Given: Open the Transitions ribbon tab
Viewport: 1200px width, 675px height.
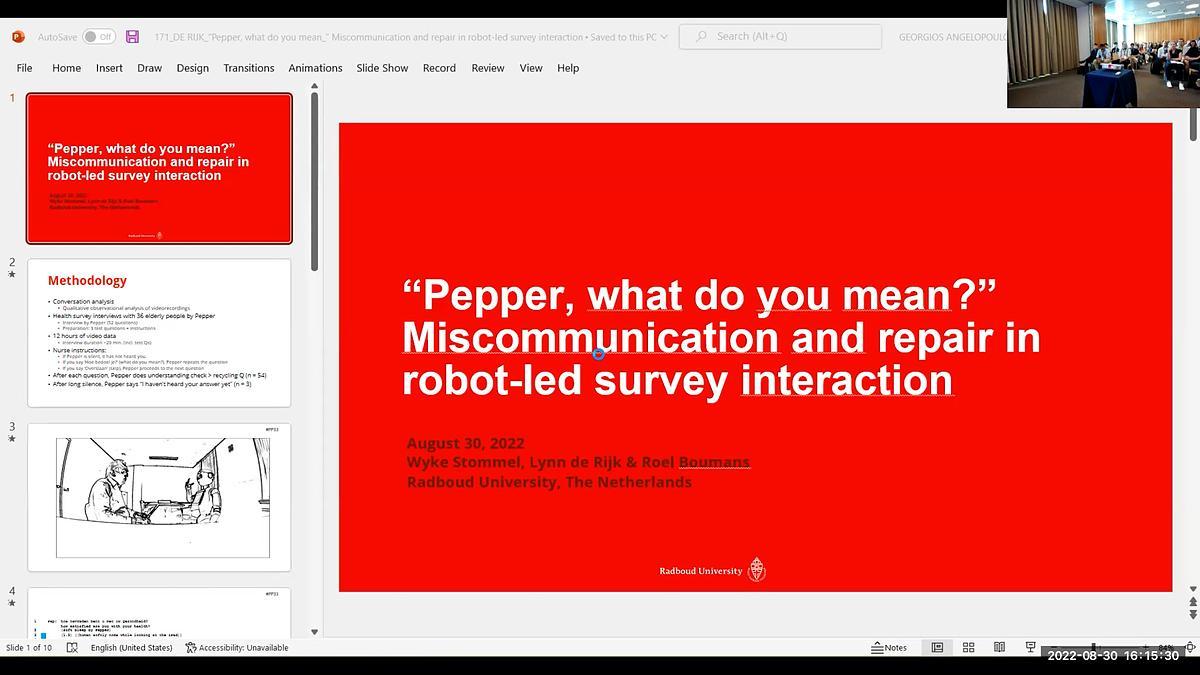Looking at the screenshot, I should pyautogui.click(x=248, y=68).
